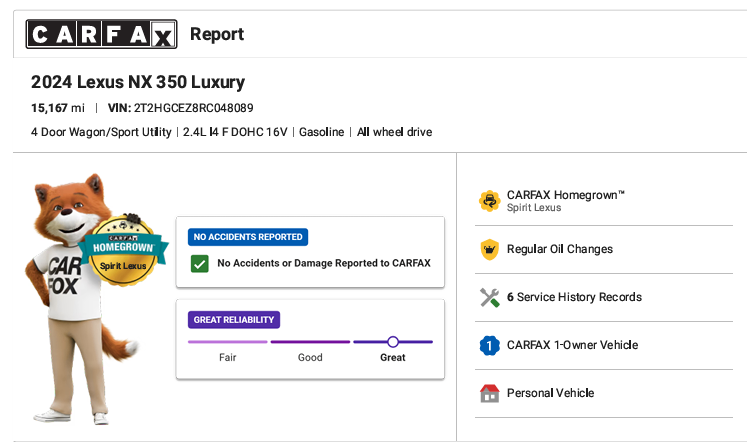
Task: Click the green checkmark for no accidents
Action: [200, 263]
